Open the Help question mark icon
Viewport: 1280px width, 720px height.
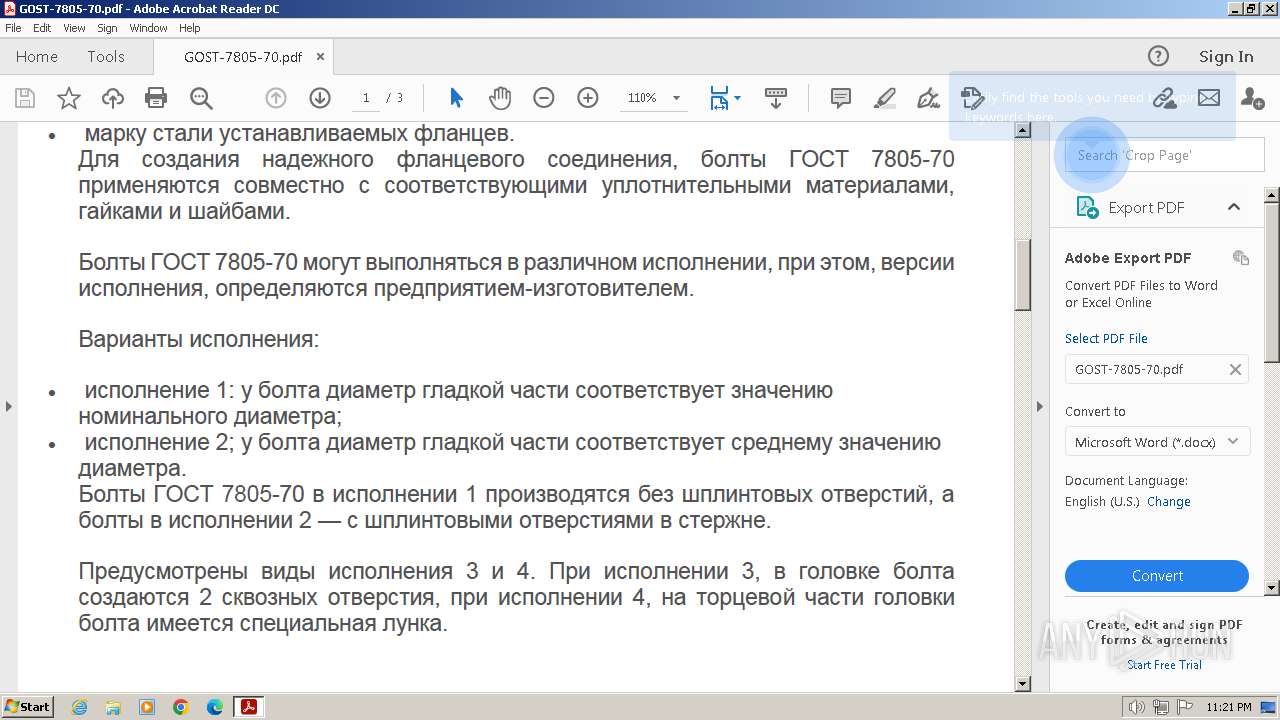tap(1158, 56)
